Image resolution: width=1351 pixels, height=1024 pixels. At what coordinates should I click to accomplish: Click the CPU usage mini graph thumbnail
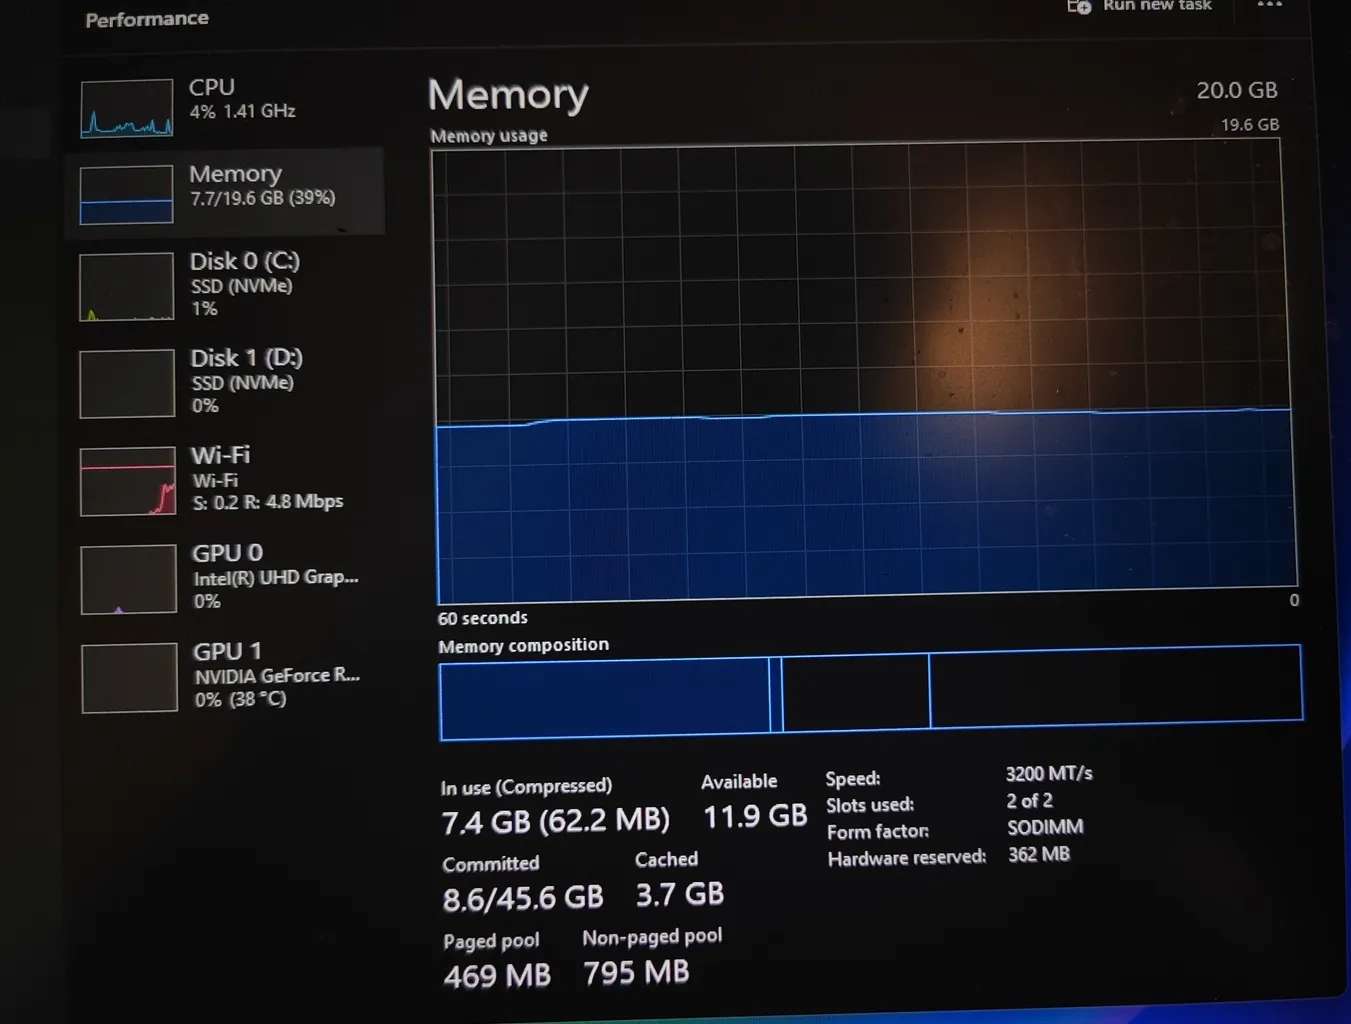[x=126, y=108]
